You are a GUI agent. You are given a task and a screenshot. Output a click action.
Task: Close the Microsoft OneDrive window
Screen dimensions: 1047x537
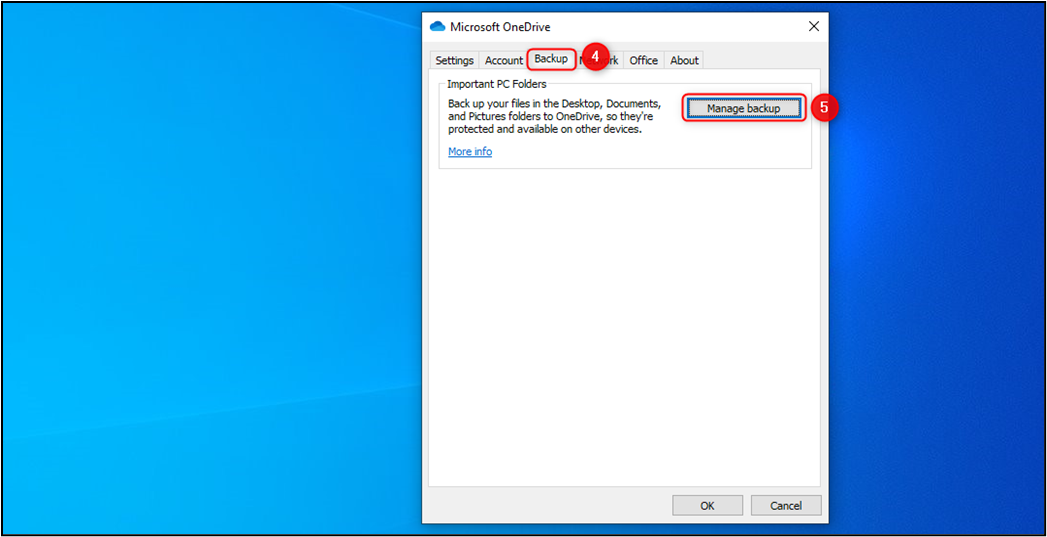point(813,27)
